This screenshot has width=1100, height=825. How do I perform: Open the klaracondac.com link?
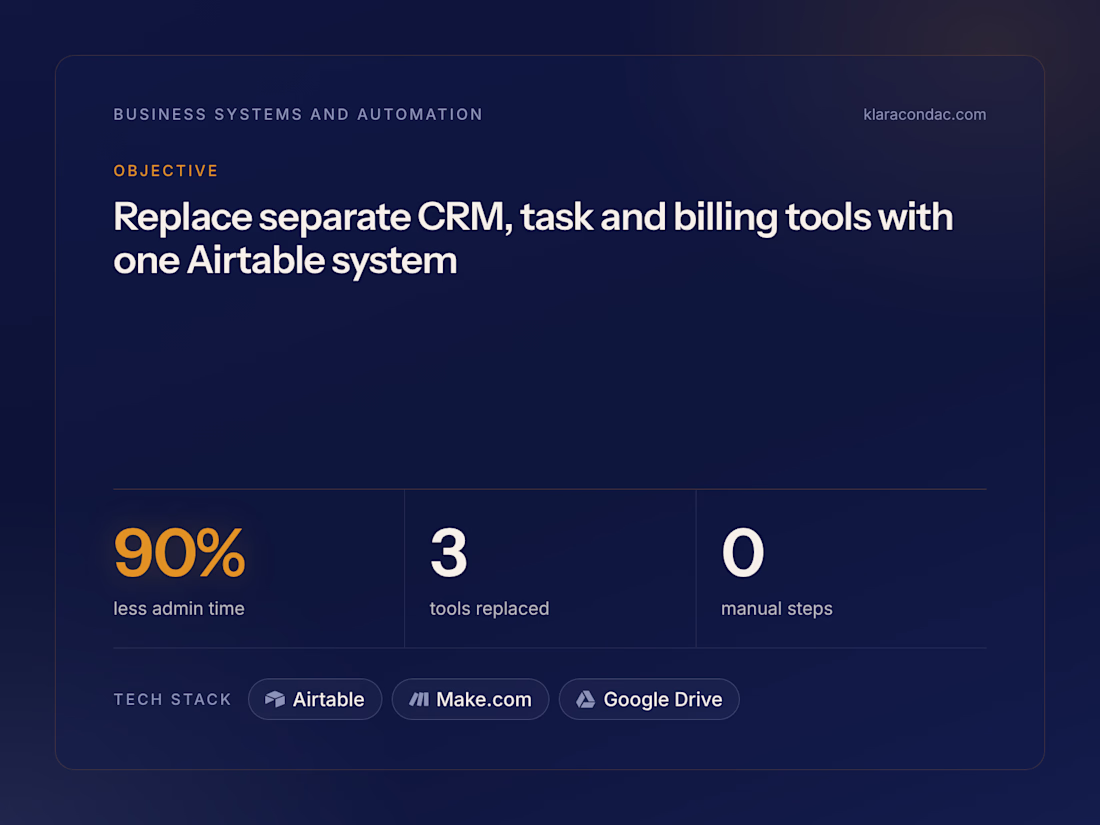point(925,114)
